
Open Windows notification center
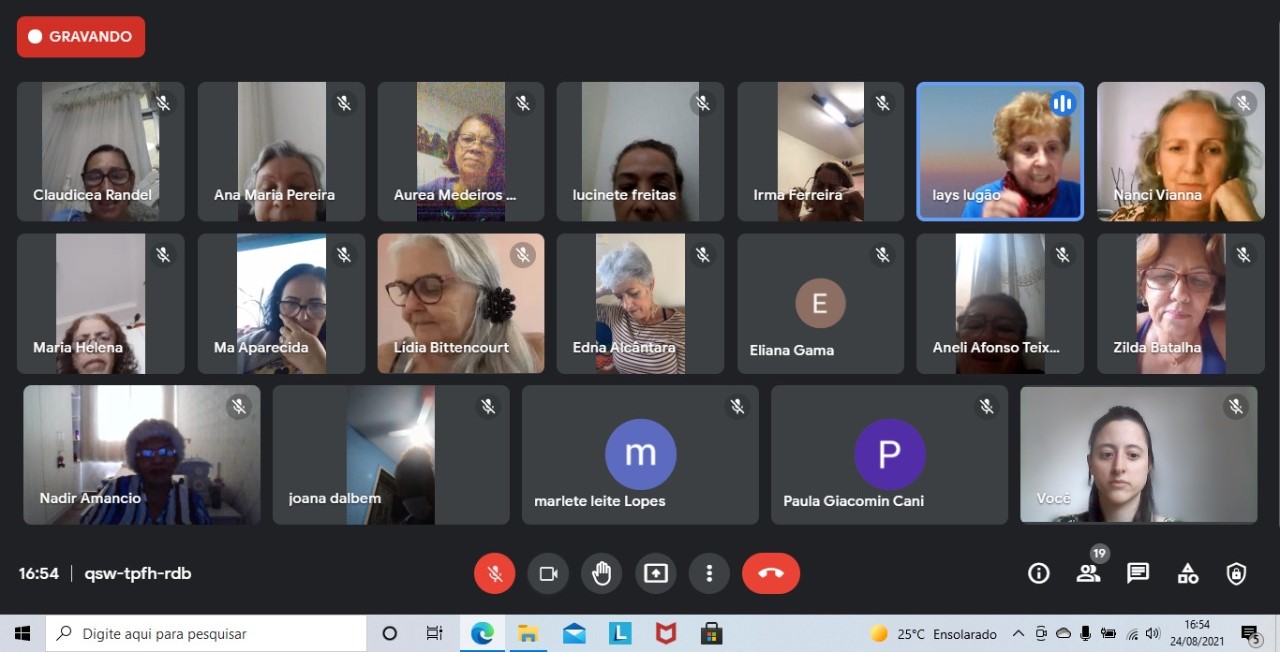coord(1249,634)
